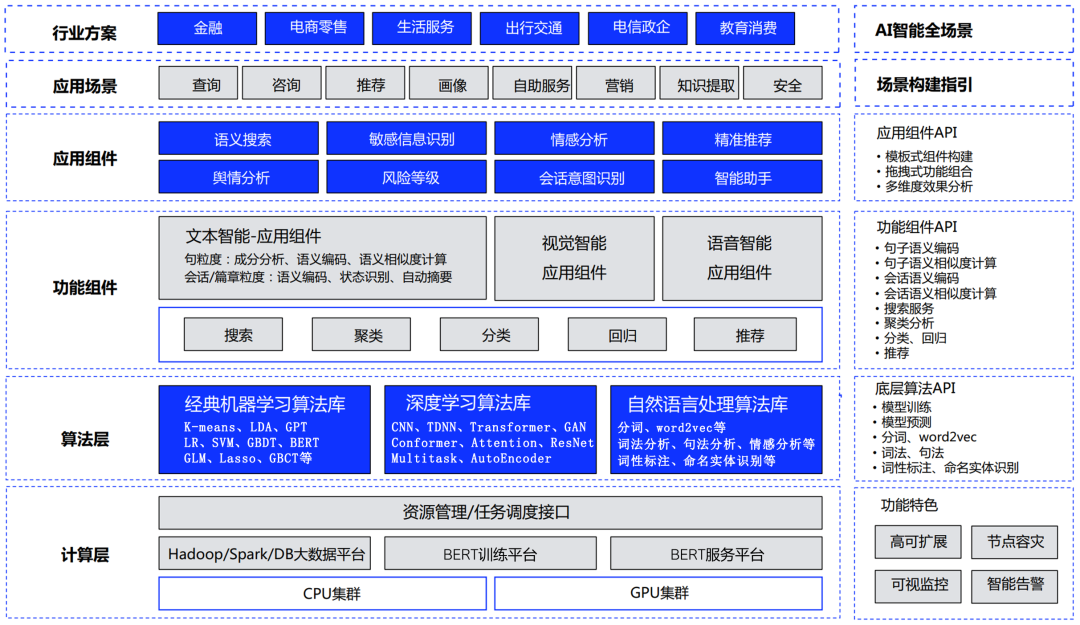Image resolution: width=1080 pixels, height=625 pixels.
Task: Select the 教育消费 box
Action: pyautogui.click(x=745, y=28)
